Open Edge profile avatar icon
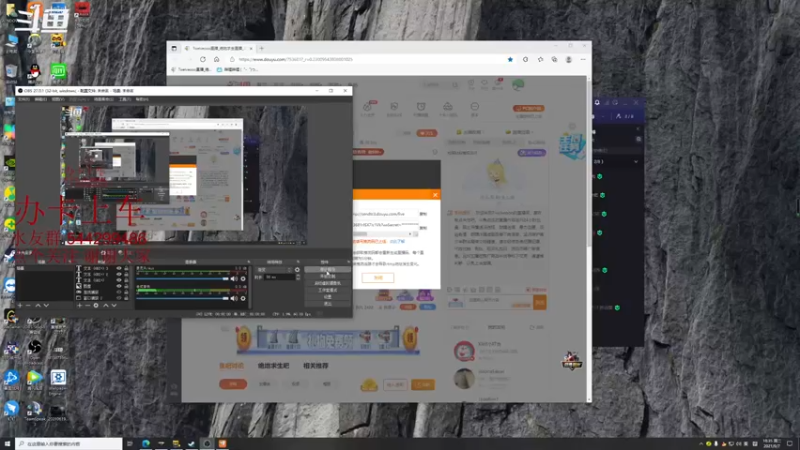This screenshot has width=800, height=450. pos(568,59)
